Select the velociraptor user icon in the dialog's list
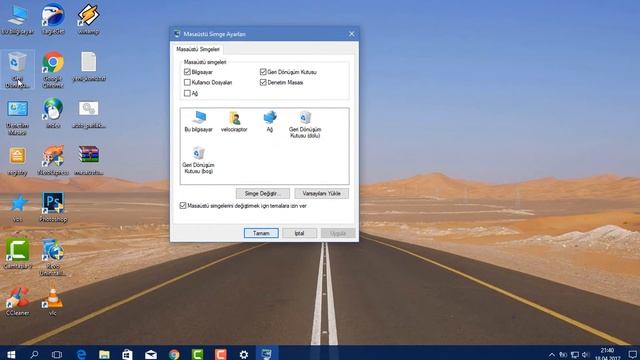640x360 pixels. pyautogui.click(x=234, y=121)
